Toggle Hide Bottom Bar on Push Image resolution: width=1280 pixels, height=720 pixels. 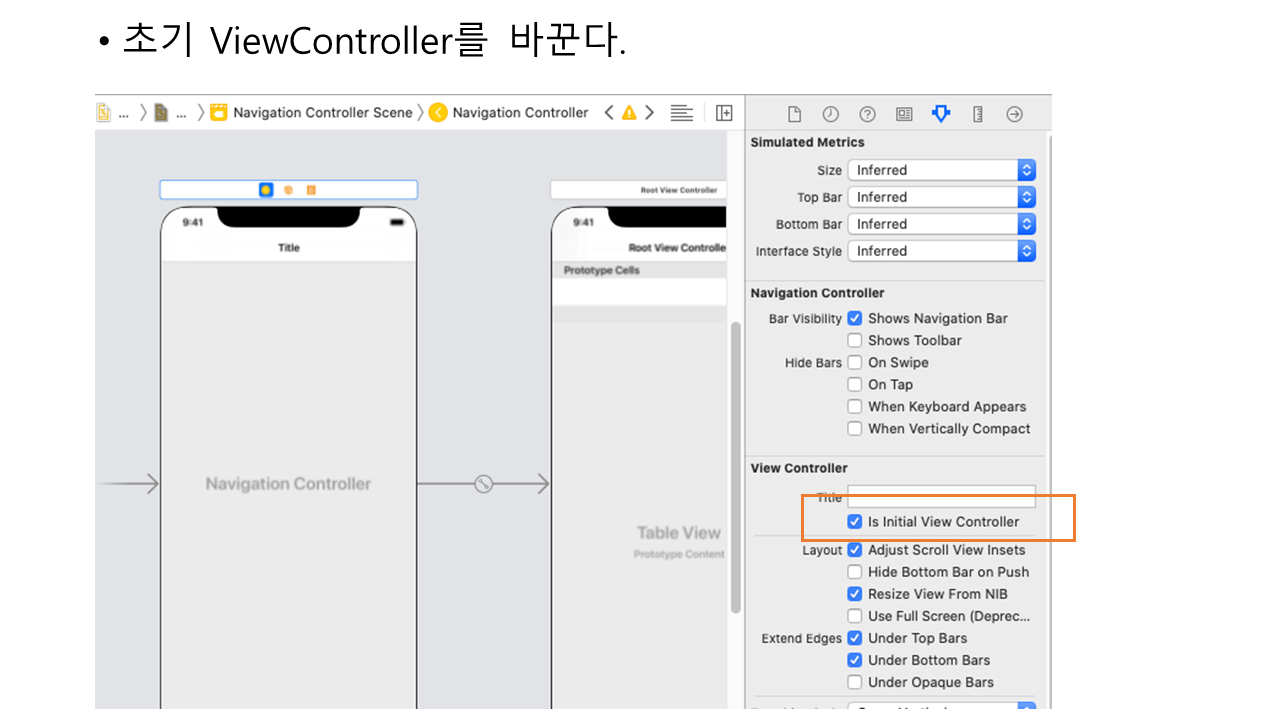pos(855,572)
